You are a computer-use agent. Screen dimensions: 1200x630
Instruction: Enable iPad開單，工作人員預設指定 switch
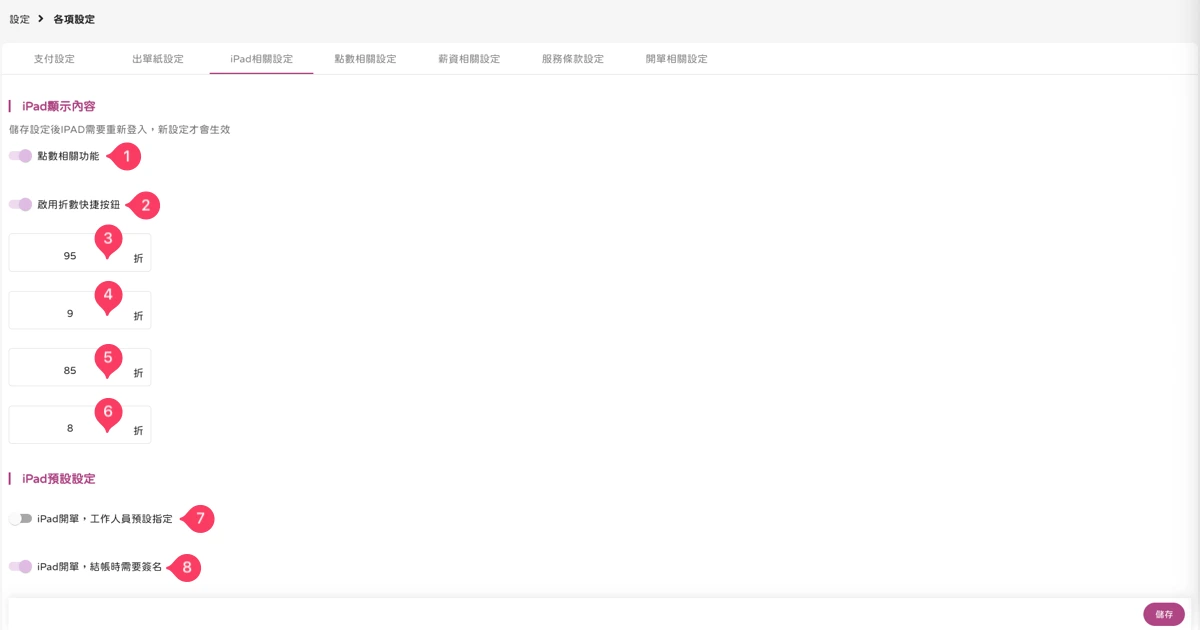click(20, 519)
